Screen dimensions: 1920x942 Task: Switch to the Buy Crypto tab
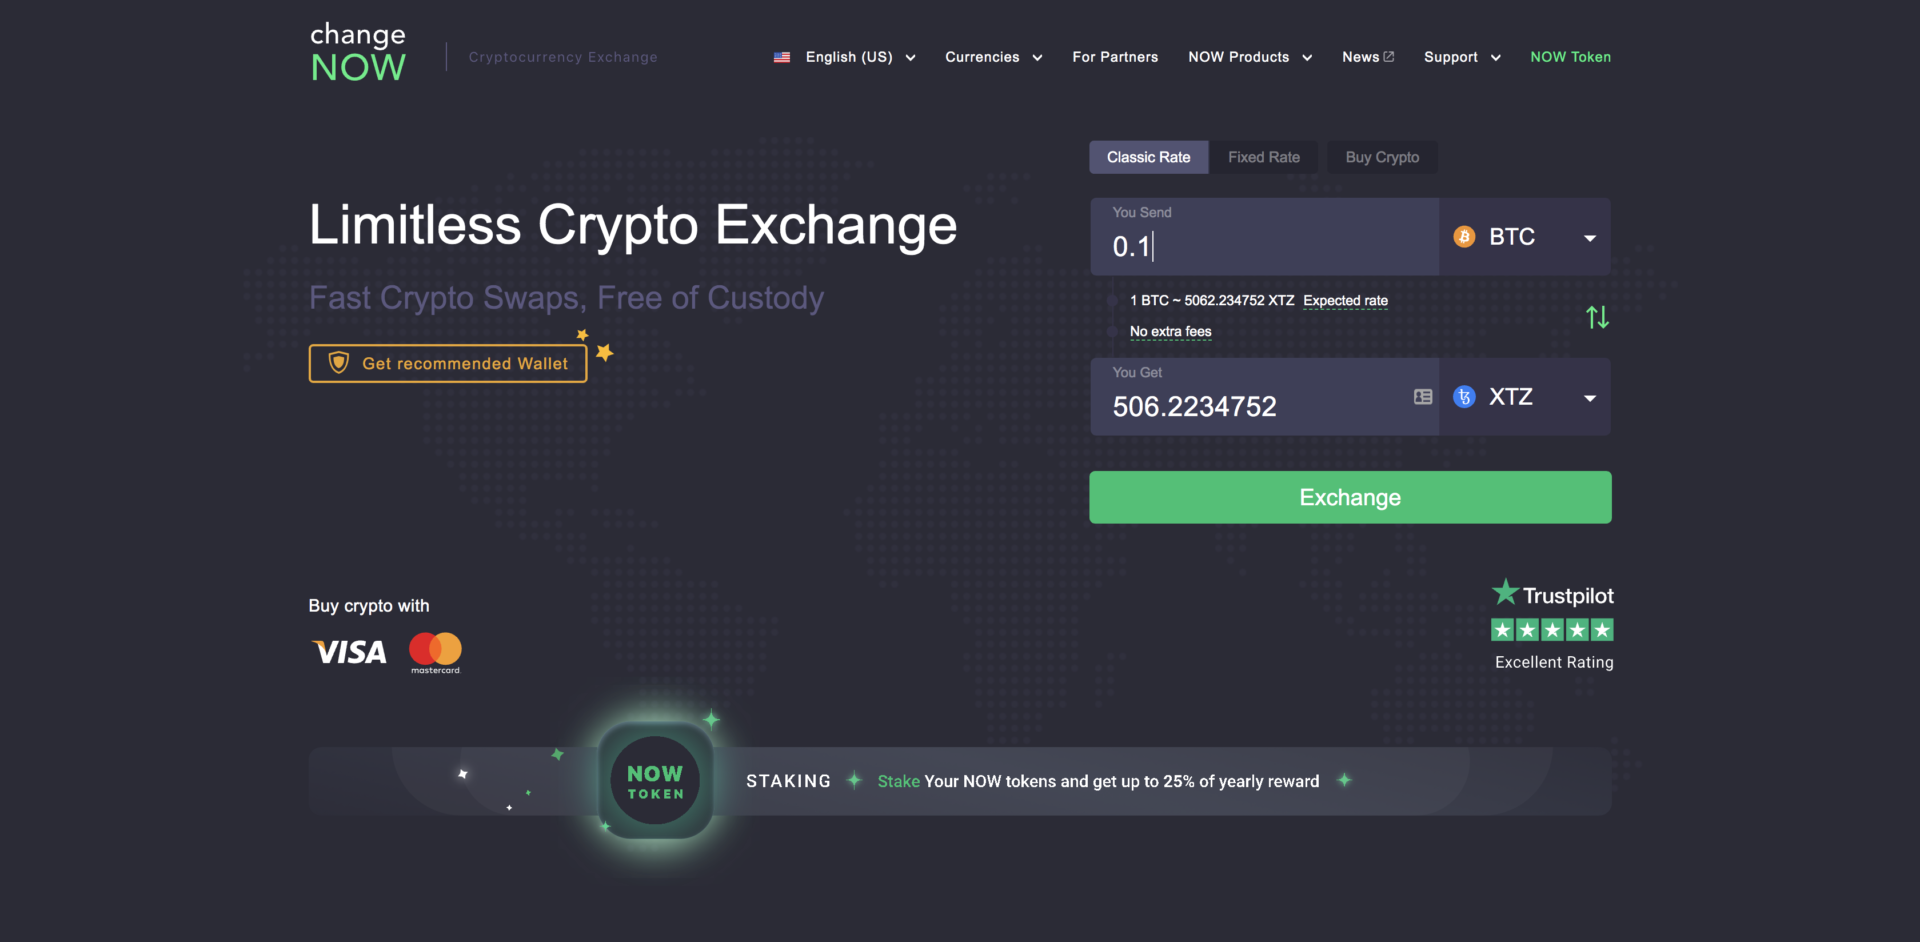tap(1382, 157)
